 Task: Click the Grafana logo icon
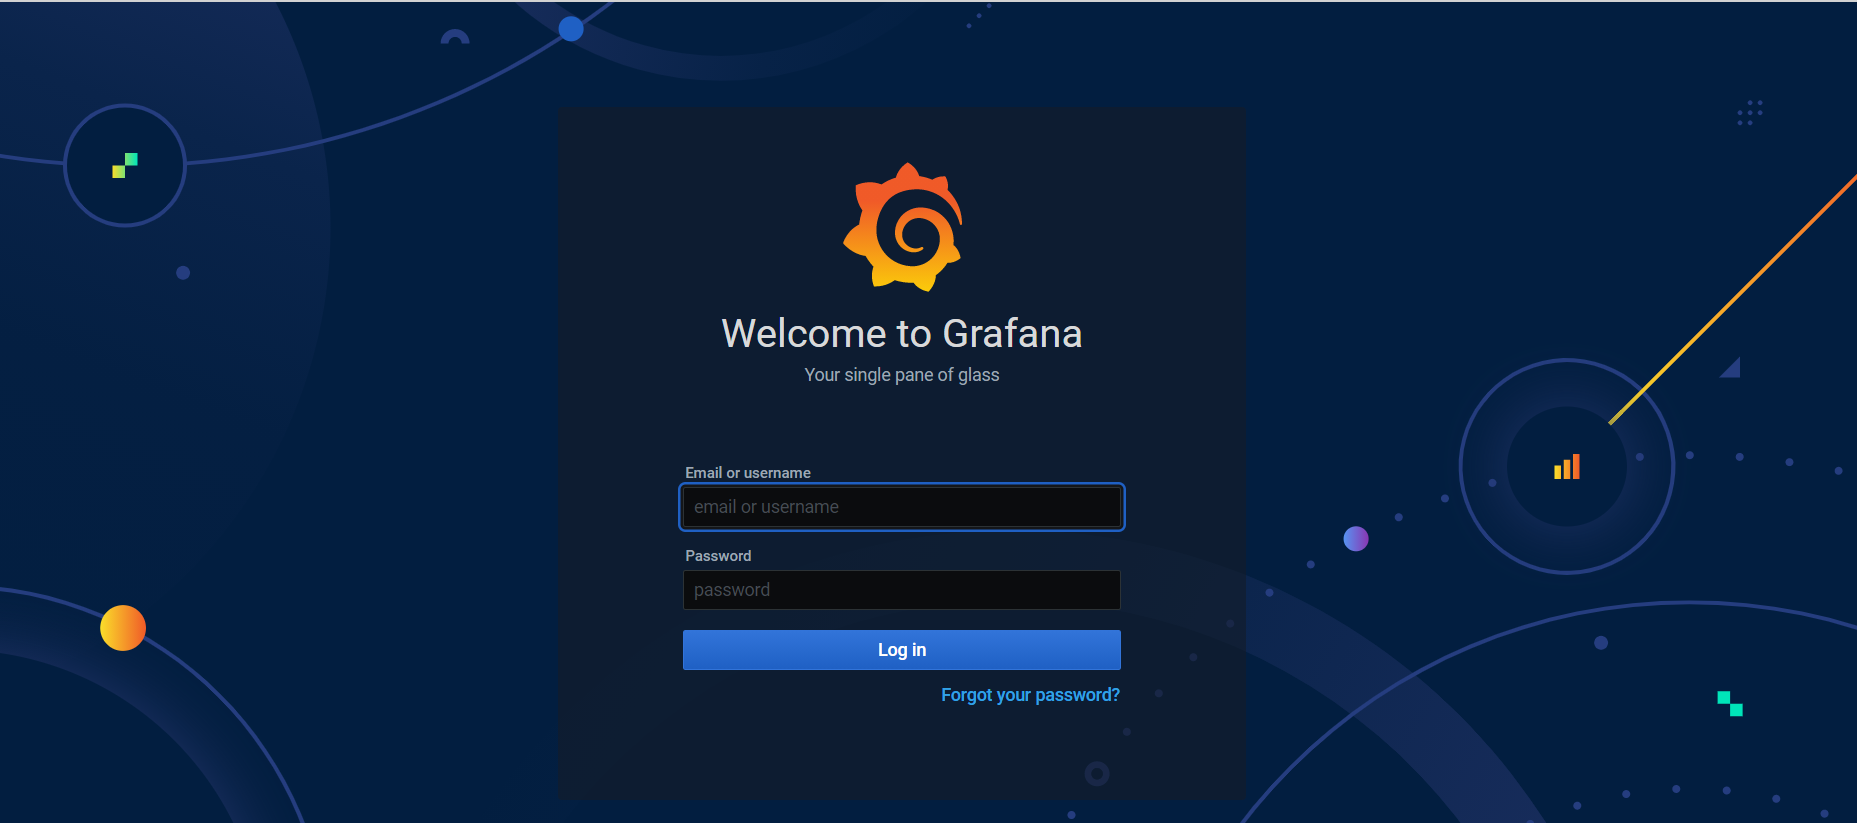coord(902,227)
